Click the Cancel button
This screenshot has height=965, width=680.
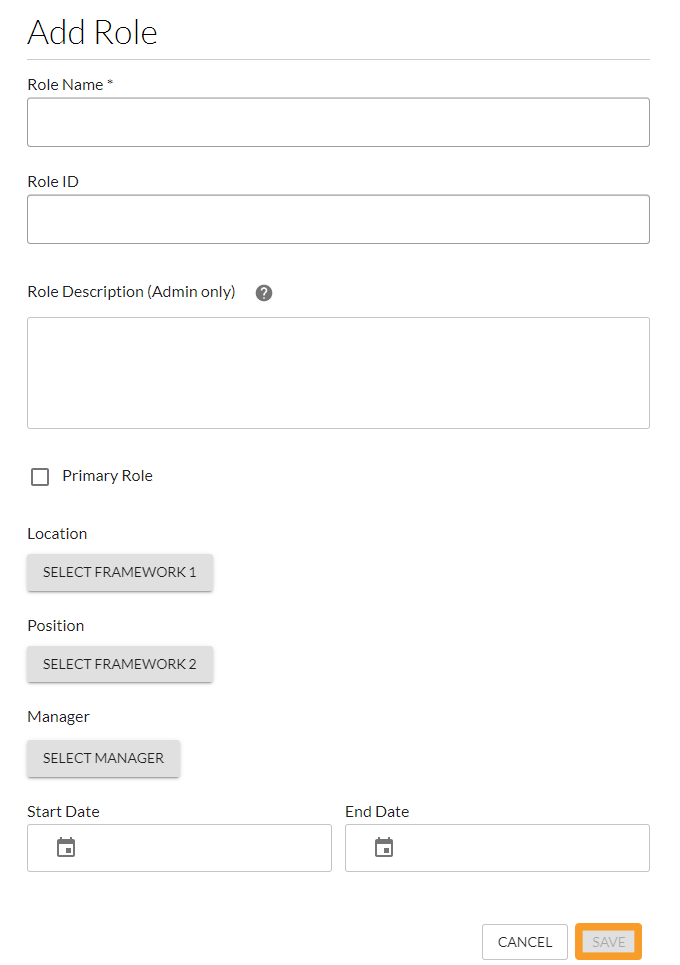tap(524, 941)
